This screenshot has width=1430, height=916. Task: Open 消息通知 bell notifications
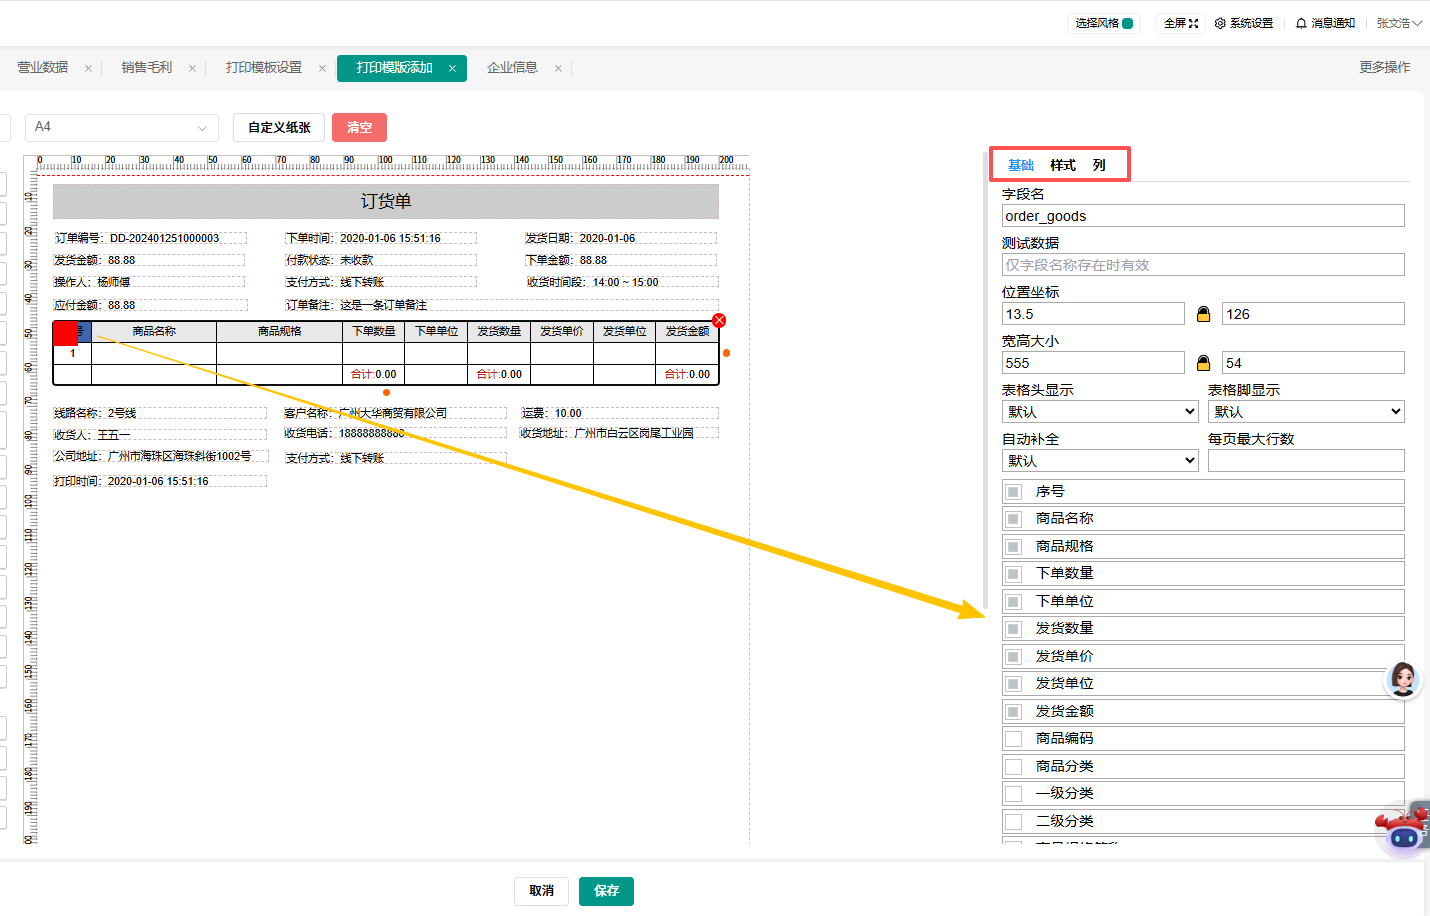pyautogui.click(x=1325, y=23)
